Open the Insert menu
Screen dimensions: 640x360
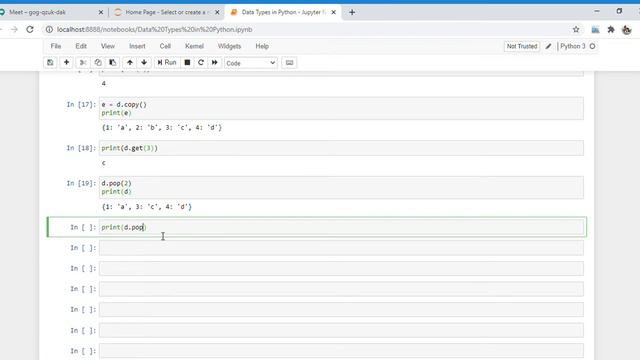[137, 46]
